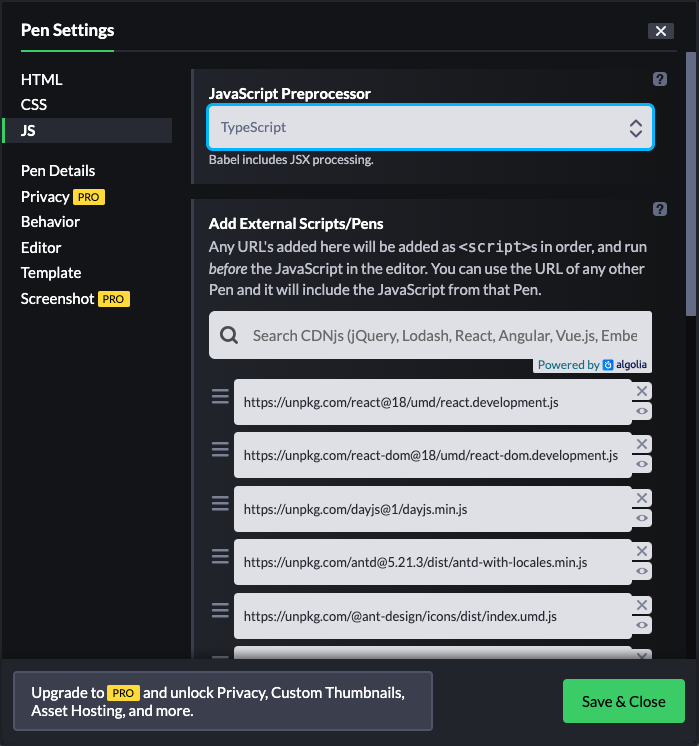Image resolution: width=699 pixels, height=746 pixels.
Task: Switch to the HTML settings tab
Action: [41, 79]
